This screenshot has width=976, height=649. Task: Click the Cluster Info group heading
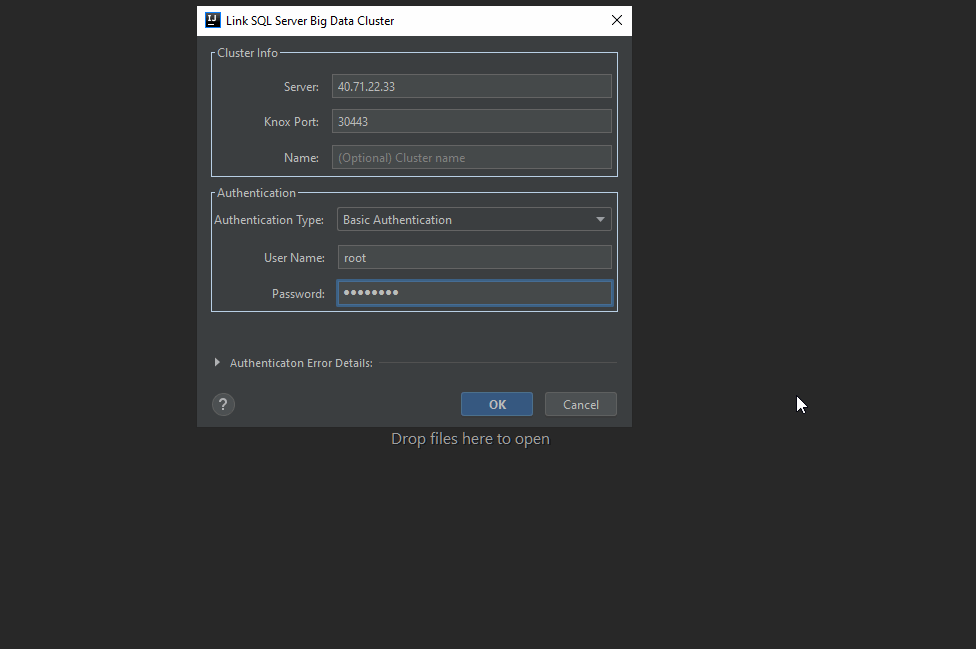click(247, 53)
